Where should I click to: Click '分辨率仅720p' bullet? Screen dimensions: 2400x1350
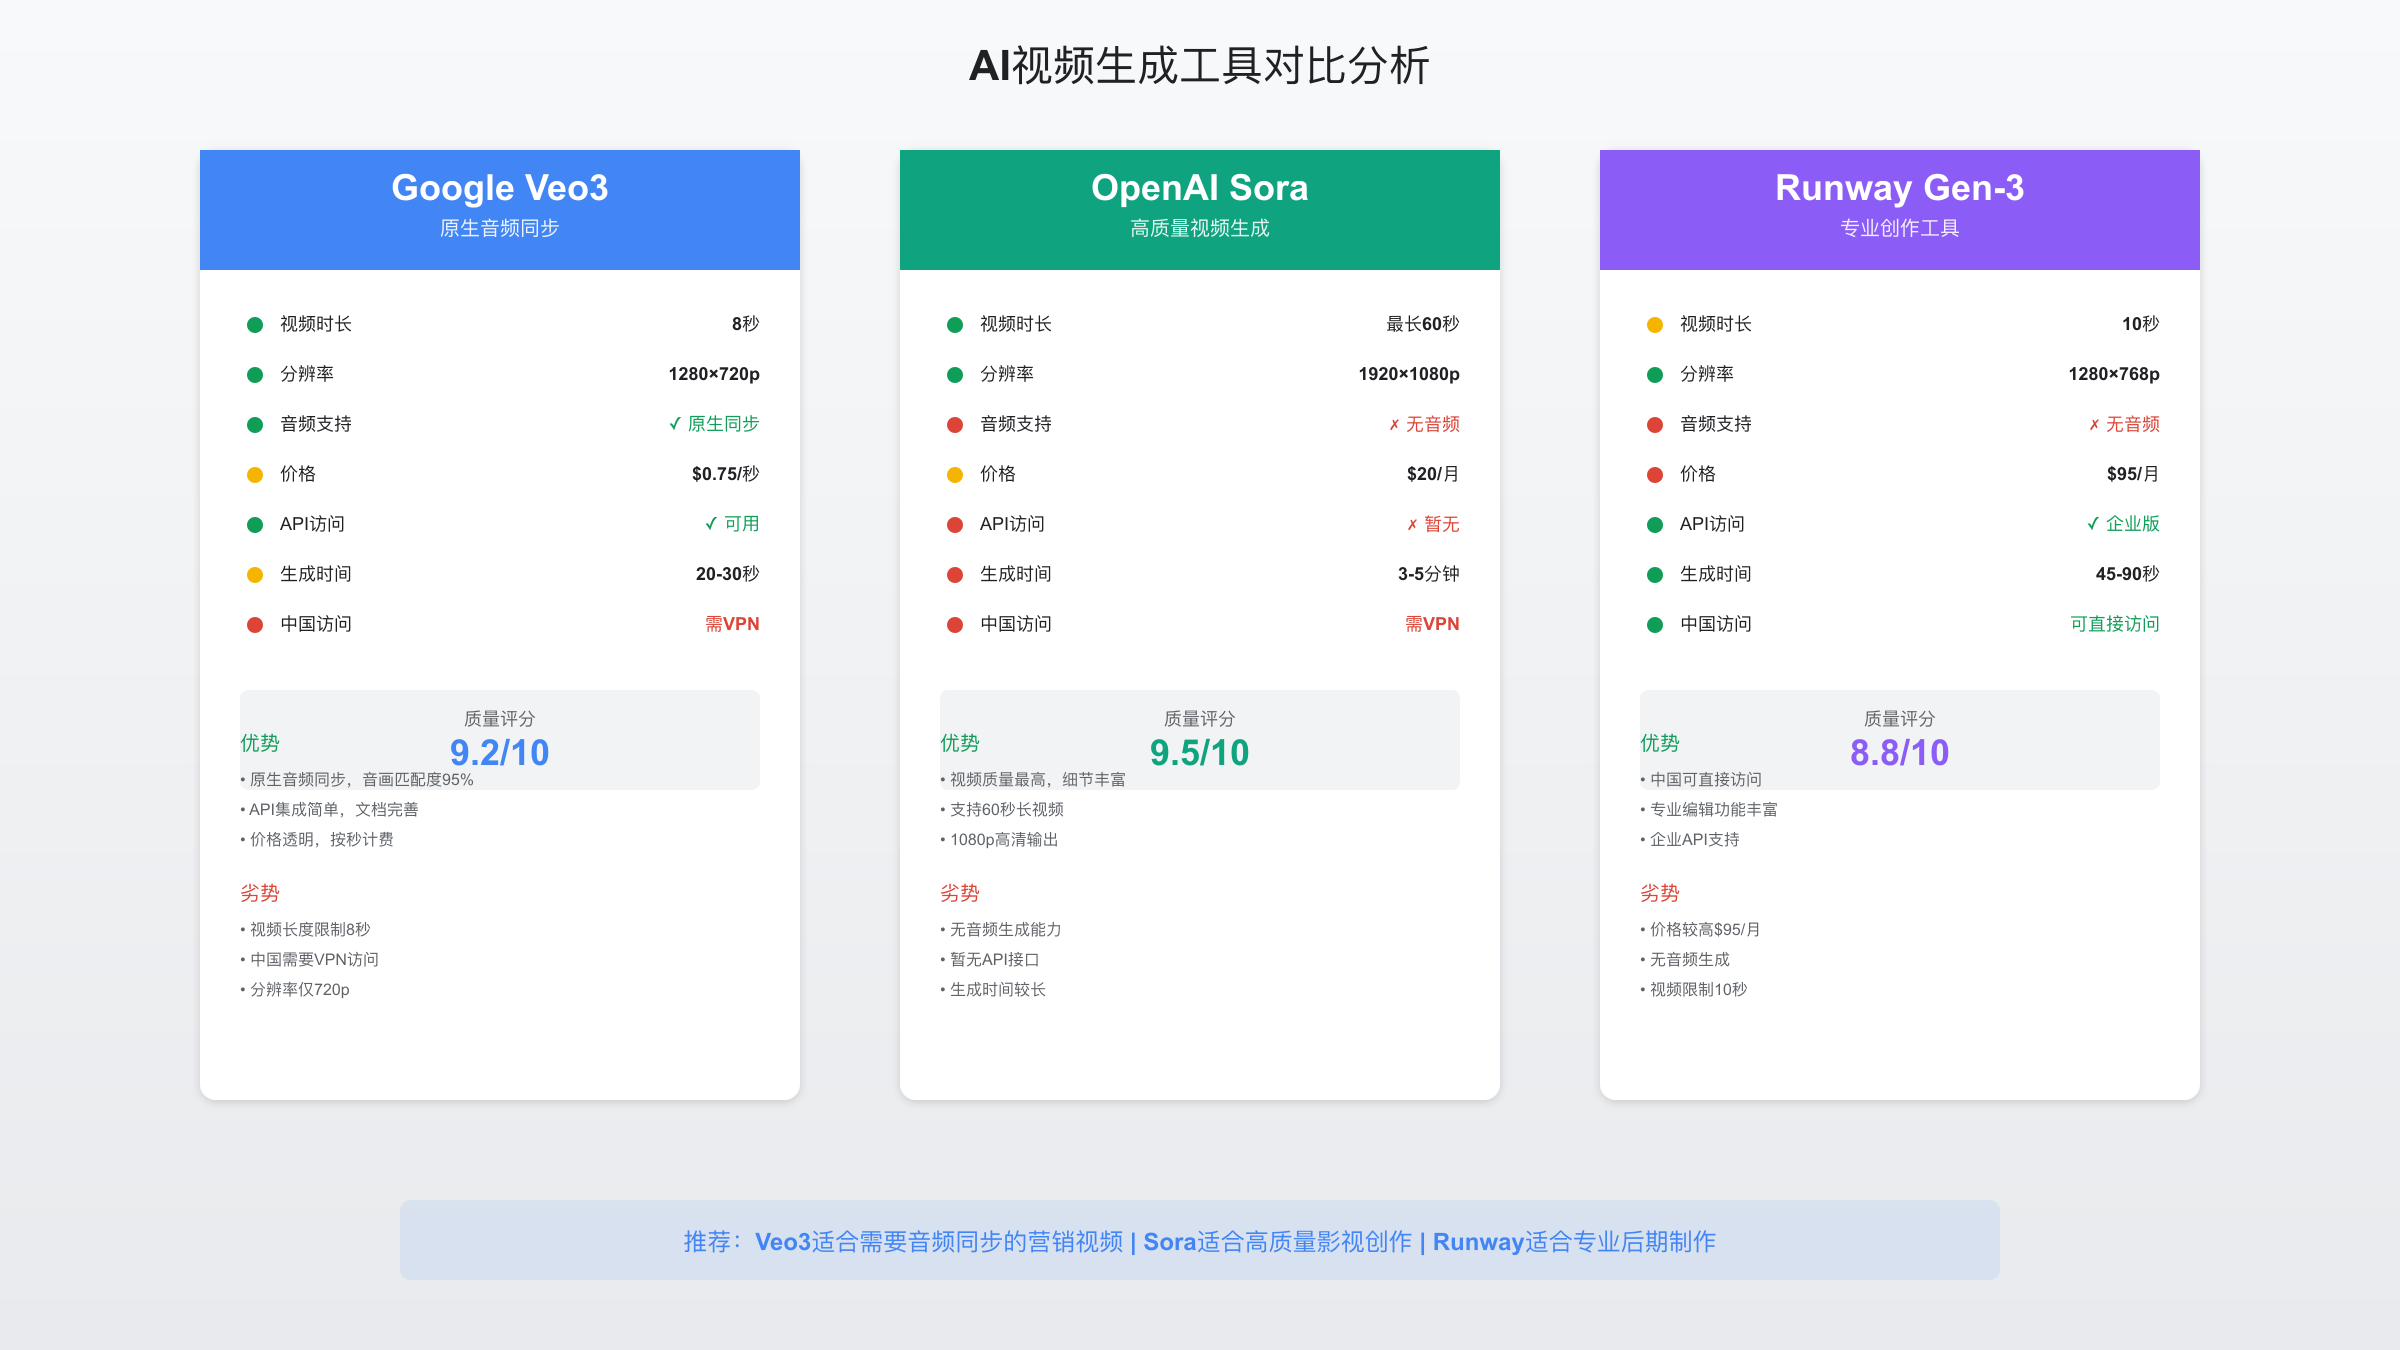point(295,990)
